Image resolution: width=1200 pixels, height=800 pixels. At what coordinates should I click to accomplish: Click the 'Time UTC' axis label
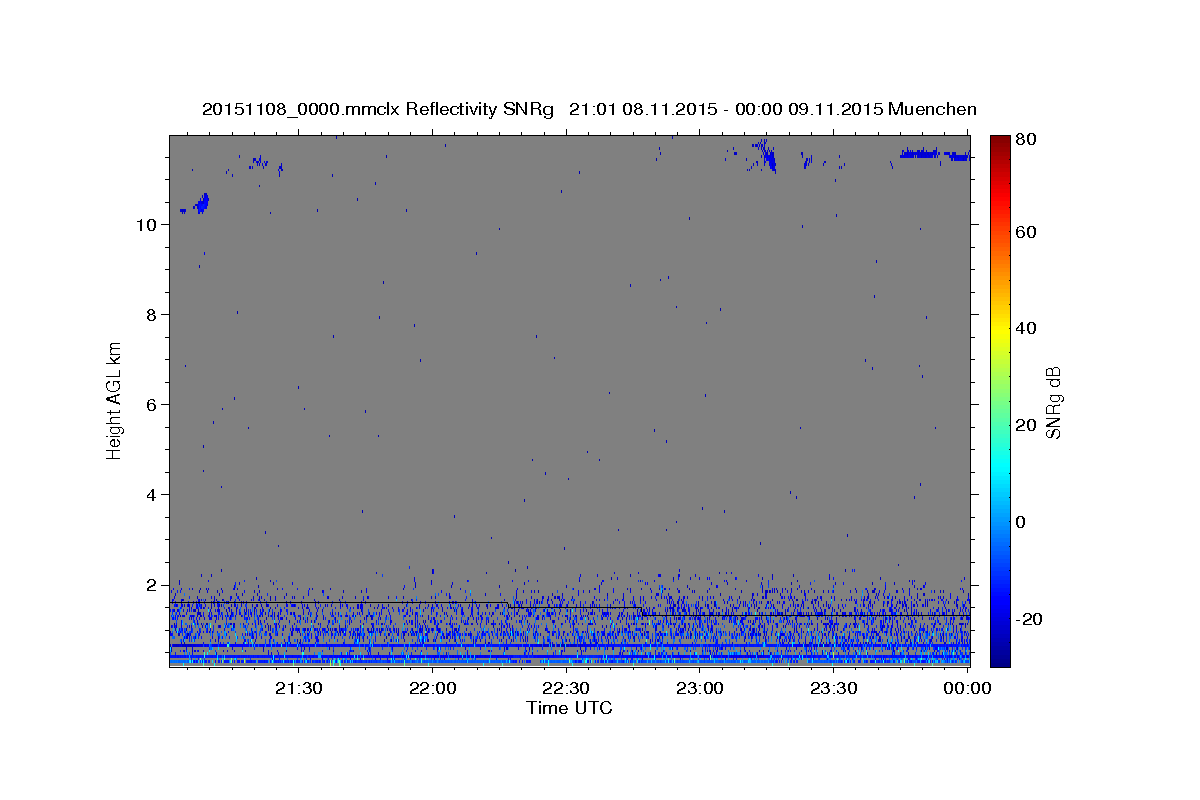pyautogui.click(x=569, y=708)
